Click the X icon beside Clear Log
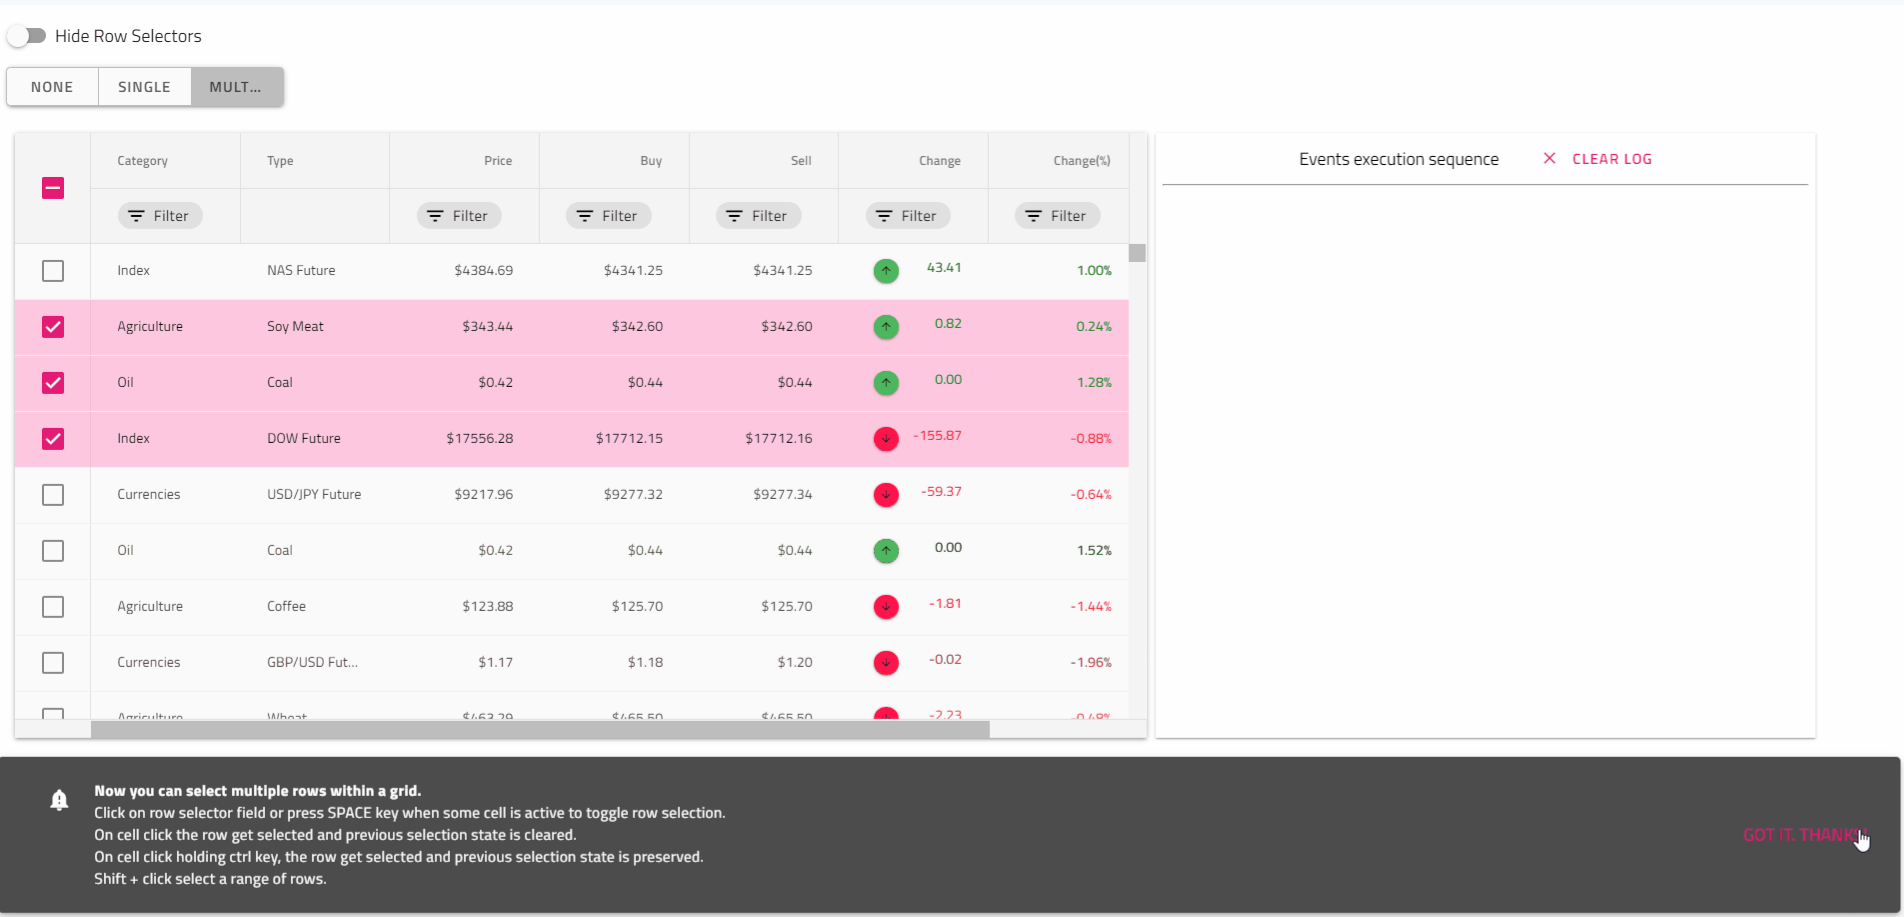1904x917 pixels. [x=1549, y=159]
